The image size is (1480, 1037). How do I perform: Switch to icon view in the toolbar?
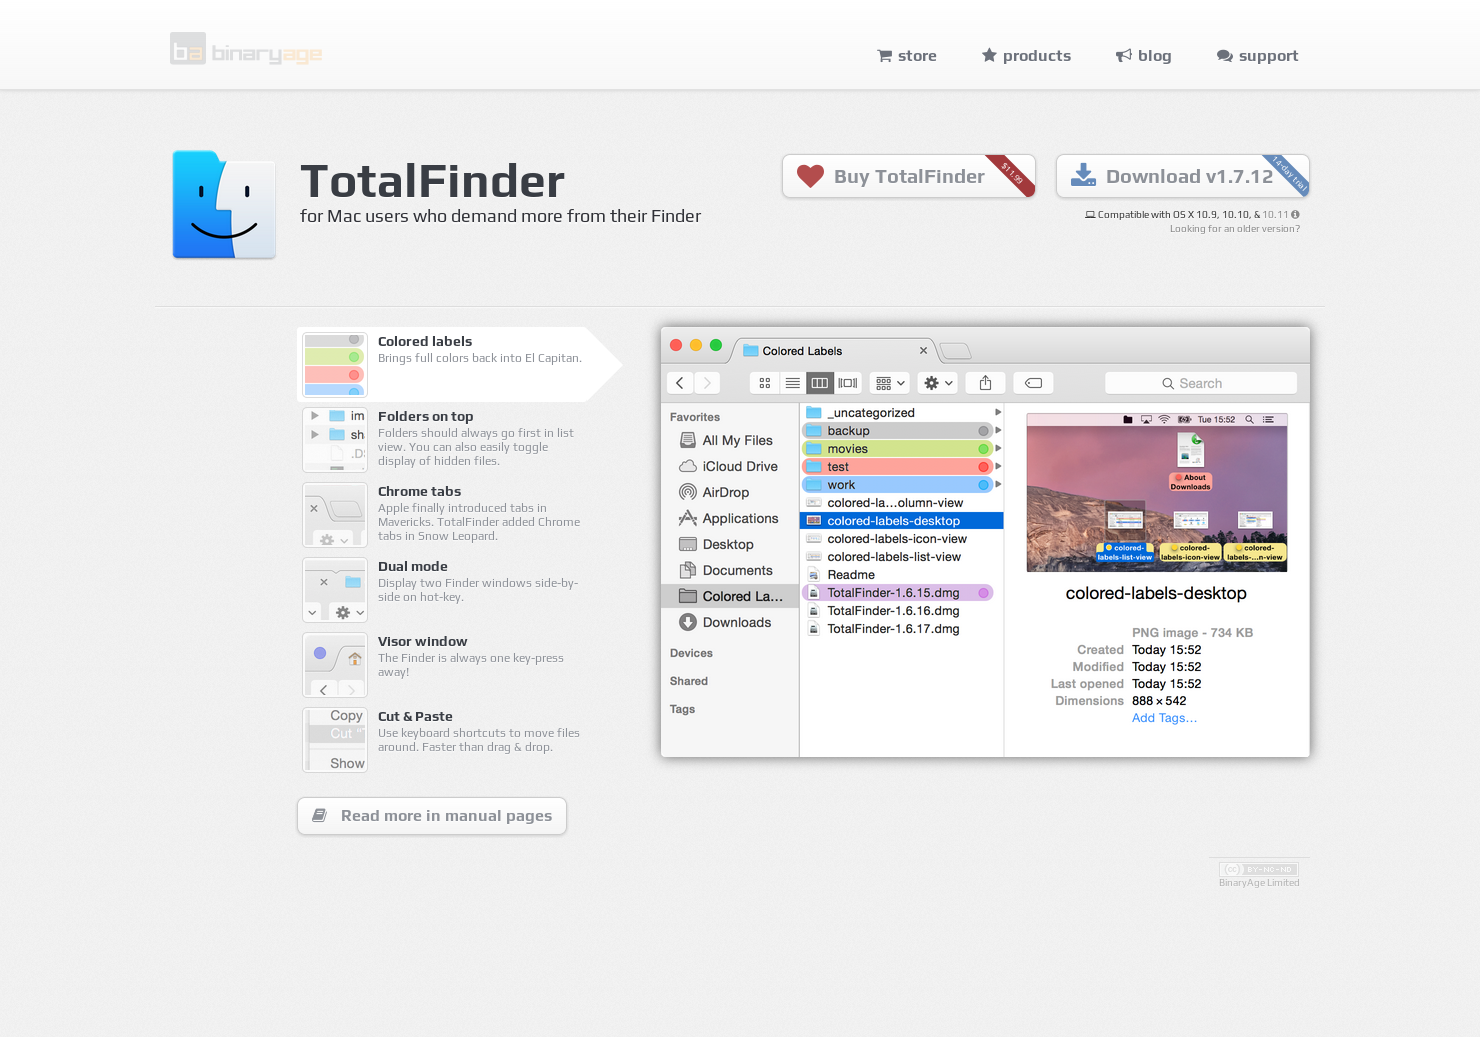pos(764,382)
